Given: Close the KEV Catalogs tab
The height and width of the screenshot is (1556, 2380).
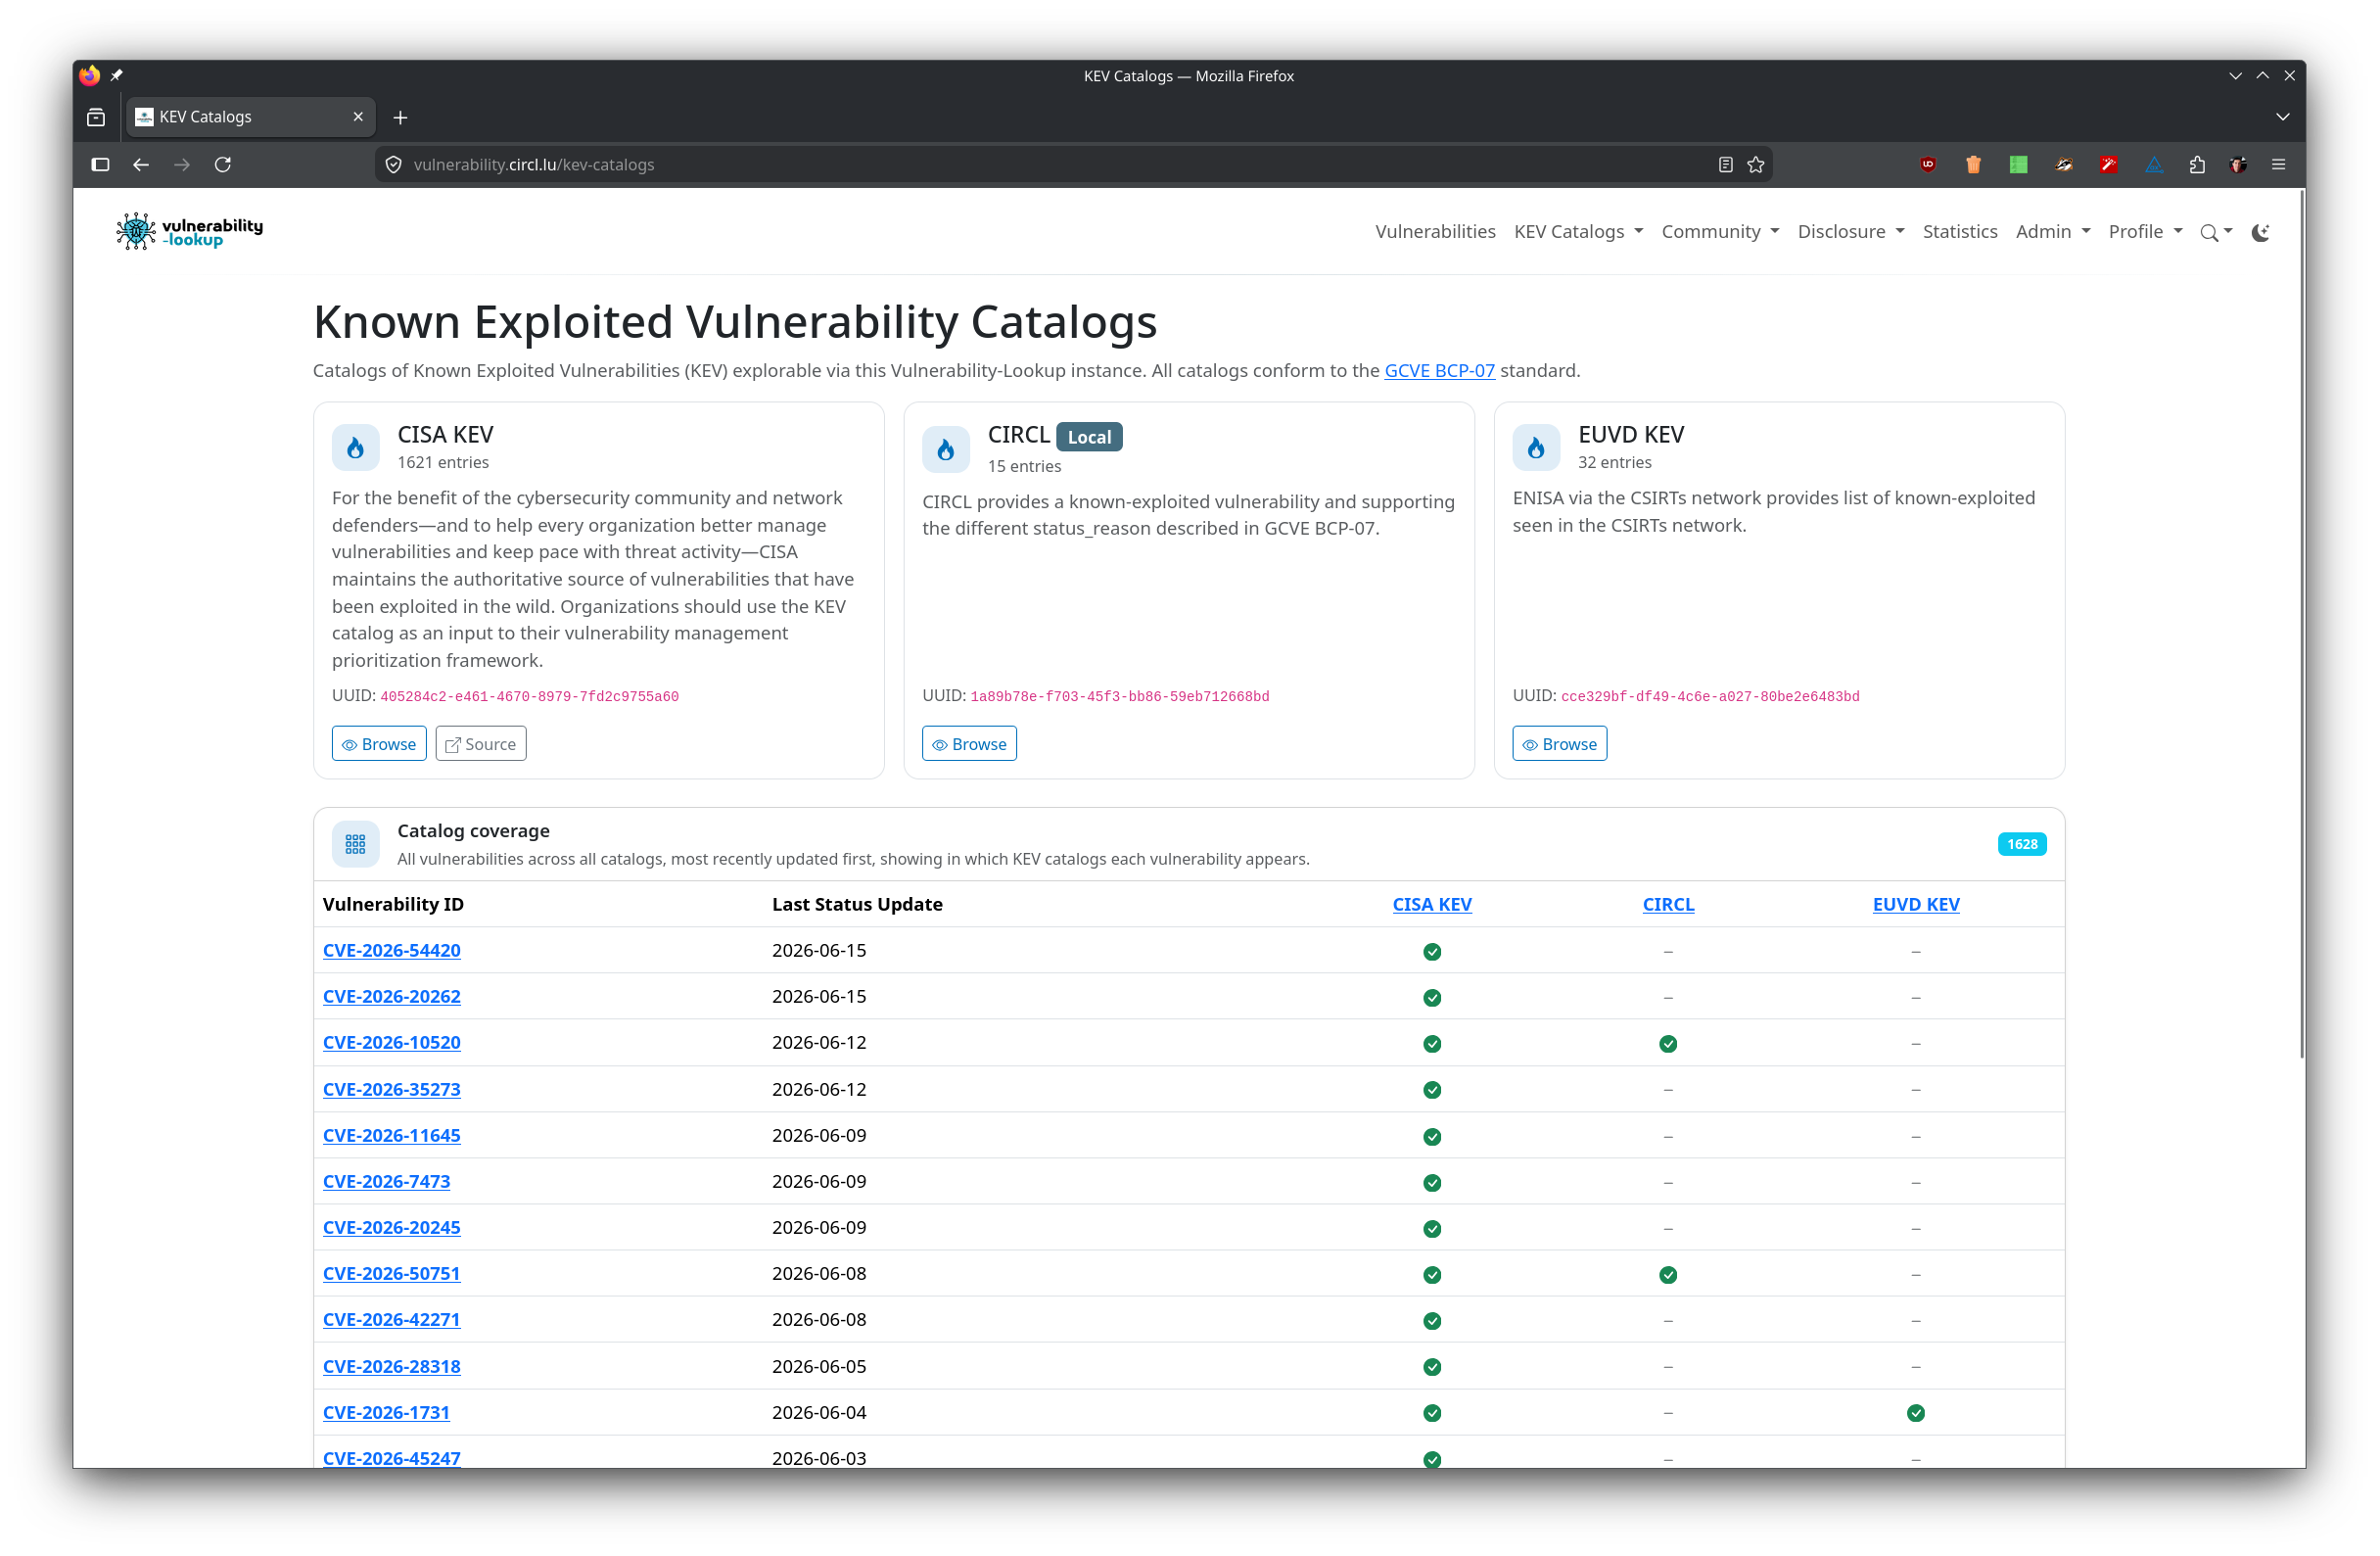Looking at the screenshot, I should [x=358, y=117].
